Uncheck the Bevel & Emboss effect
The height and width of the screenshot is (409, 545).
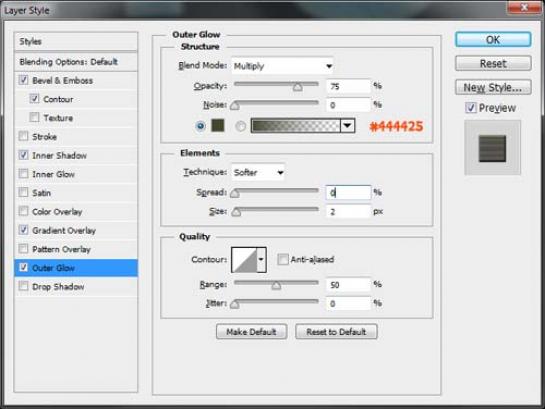[24, 80]
